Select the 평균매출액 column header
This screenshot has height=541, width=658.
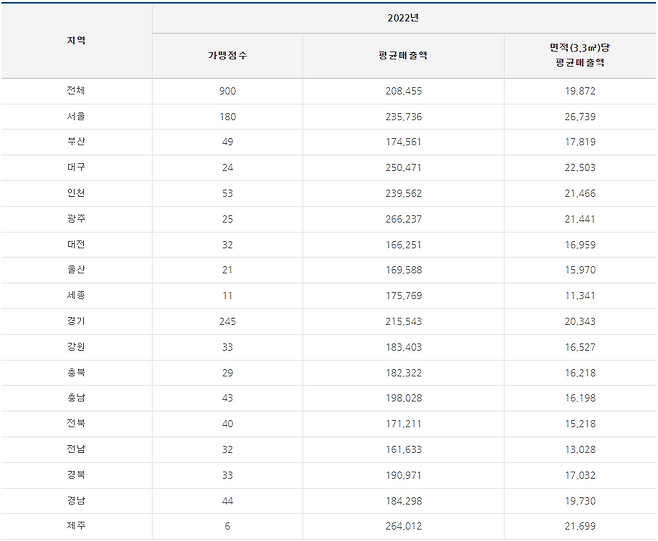pyautogui.click(x=403, y=55)
